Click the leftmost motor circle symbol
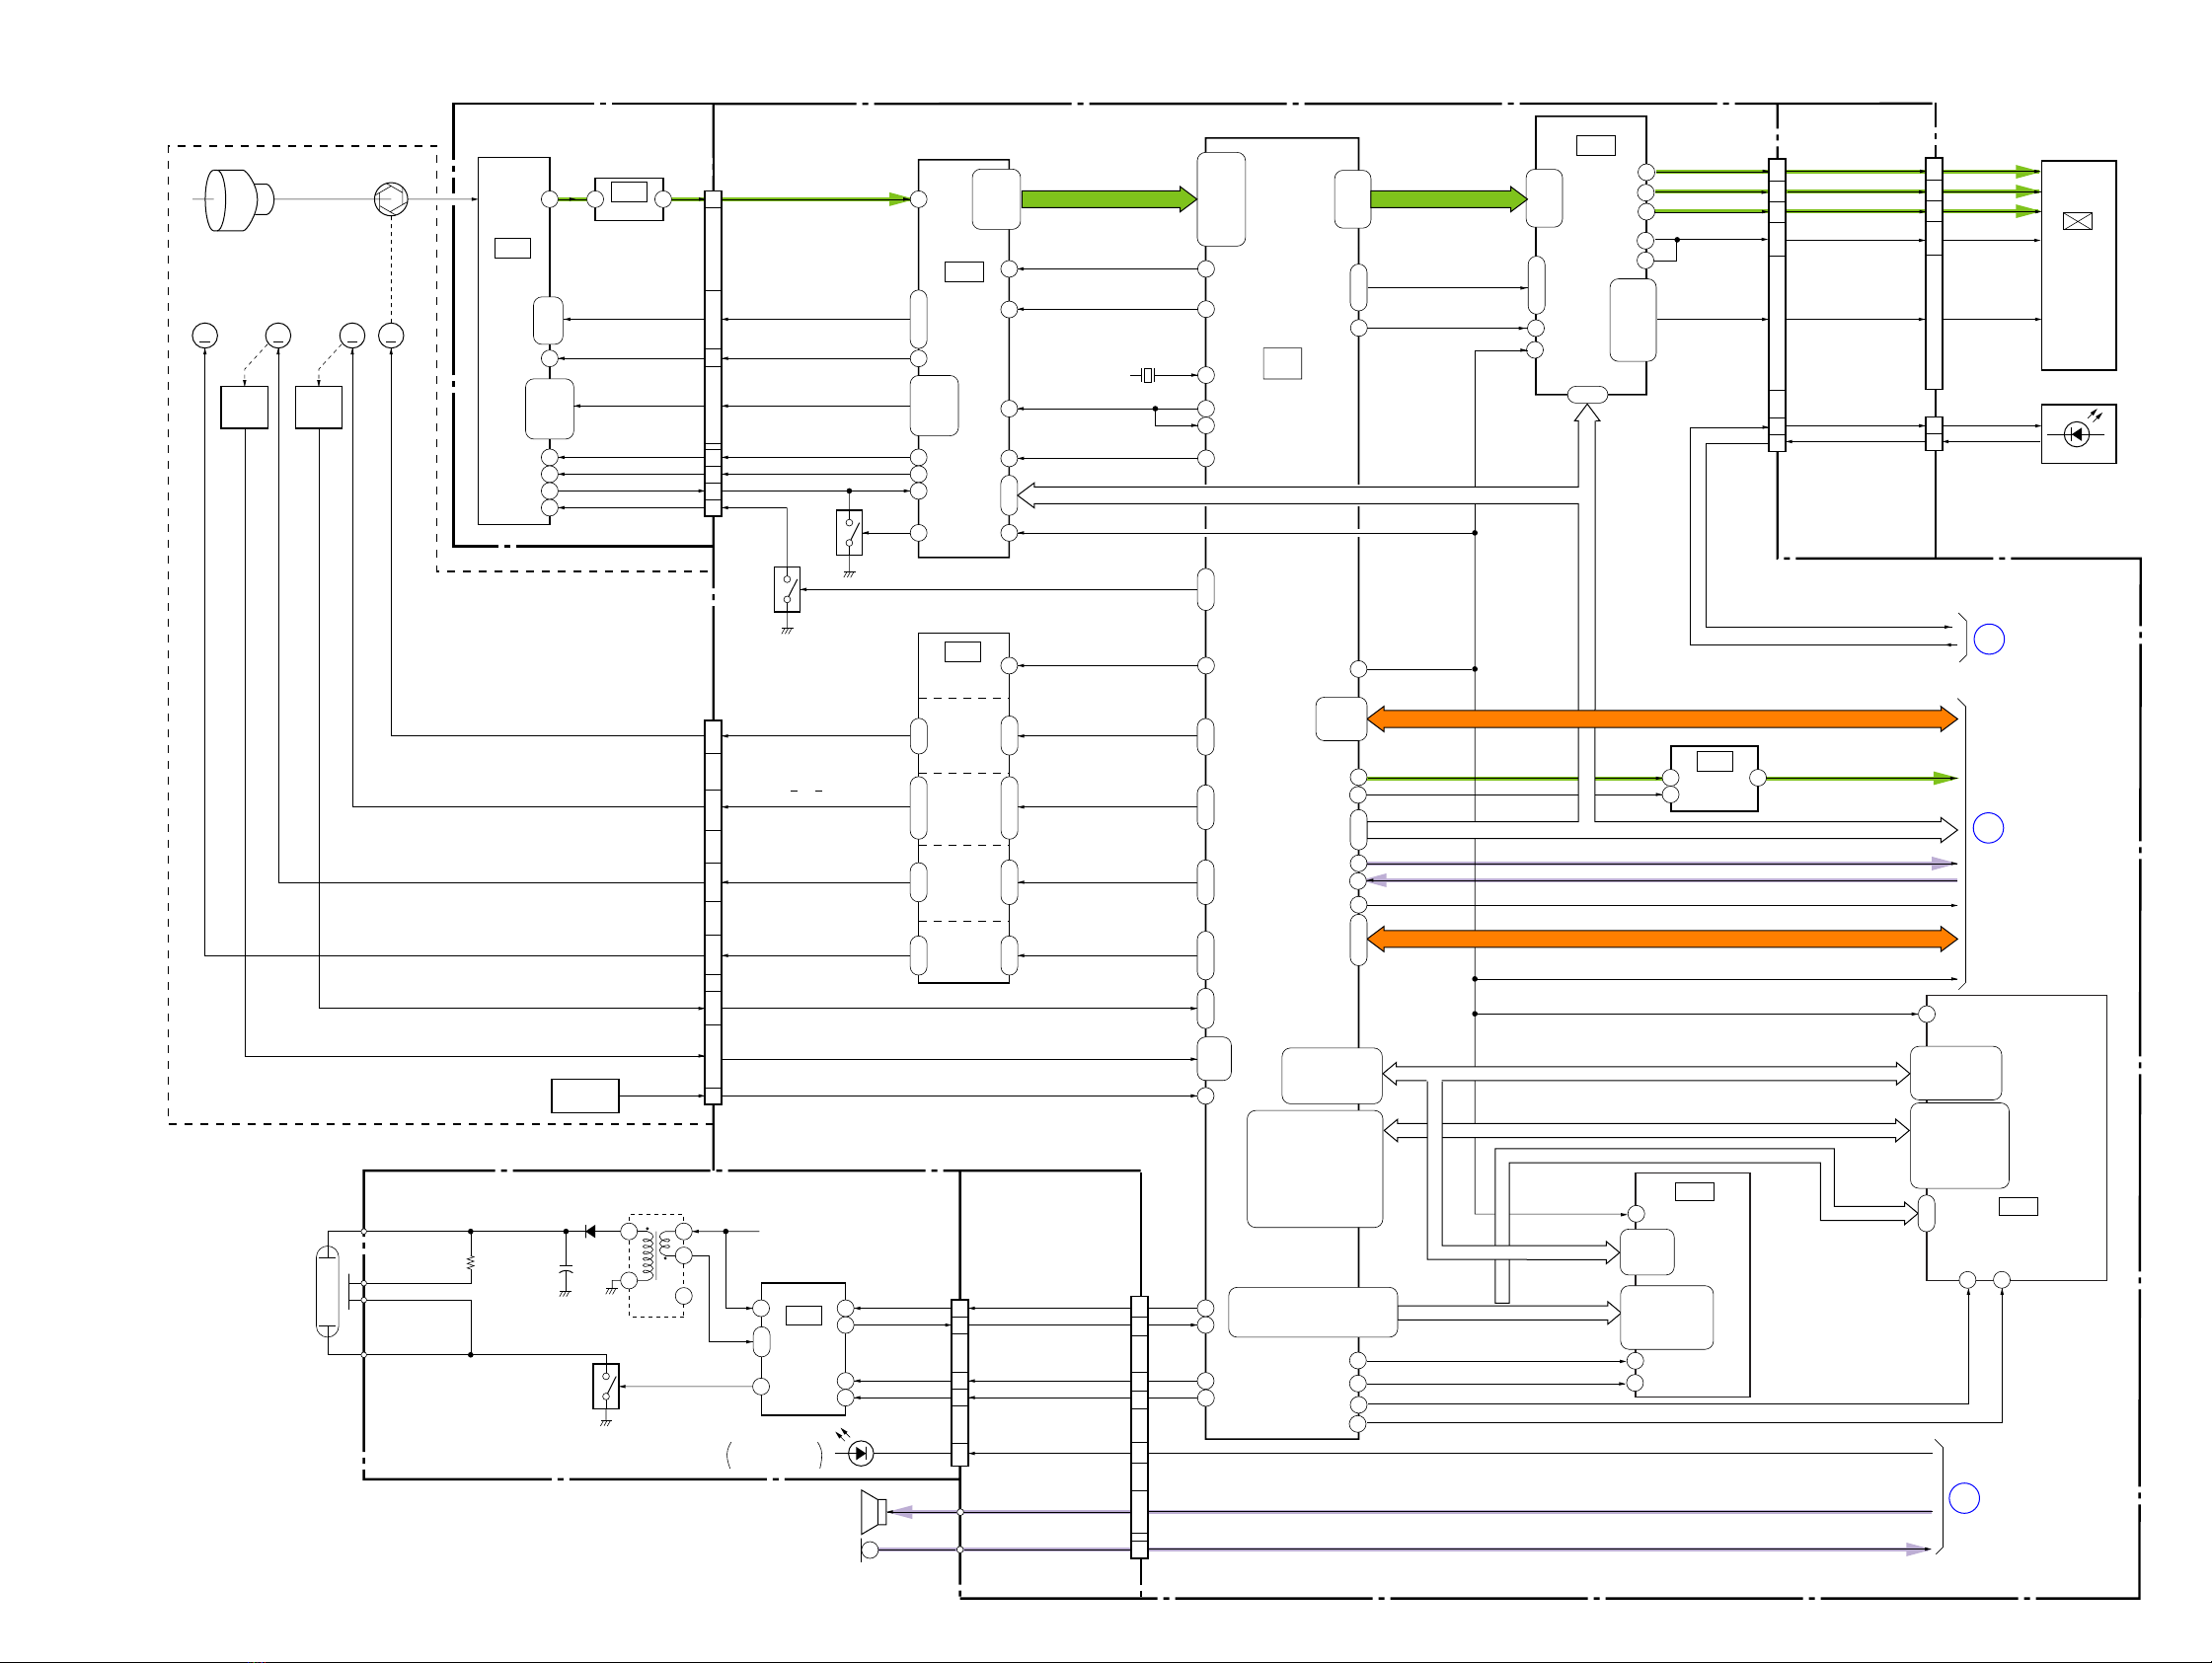 click(x=205, y=336)
